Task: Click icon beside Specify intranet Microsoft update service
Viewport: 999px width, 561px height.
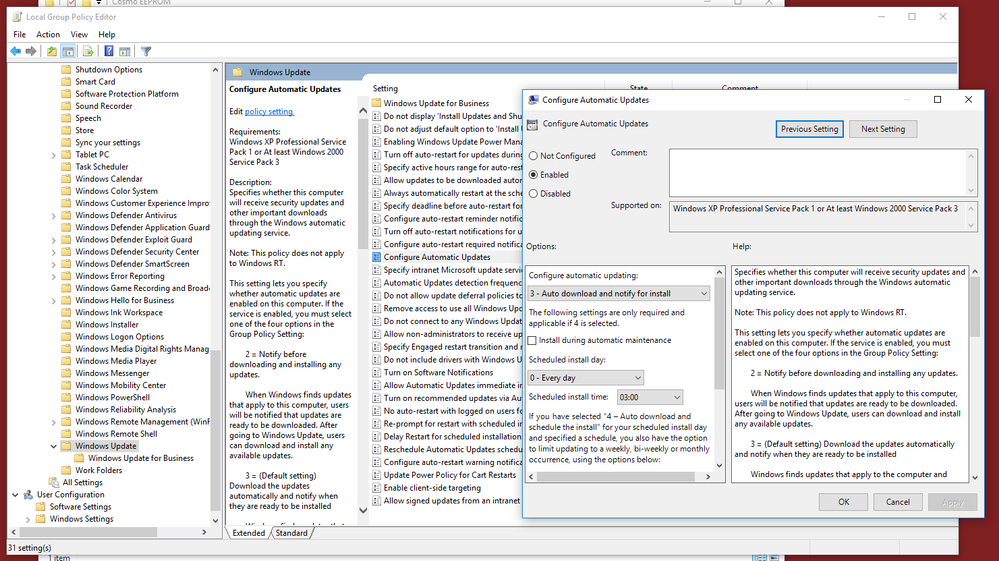Action: point(377,270)
